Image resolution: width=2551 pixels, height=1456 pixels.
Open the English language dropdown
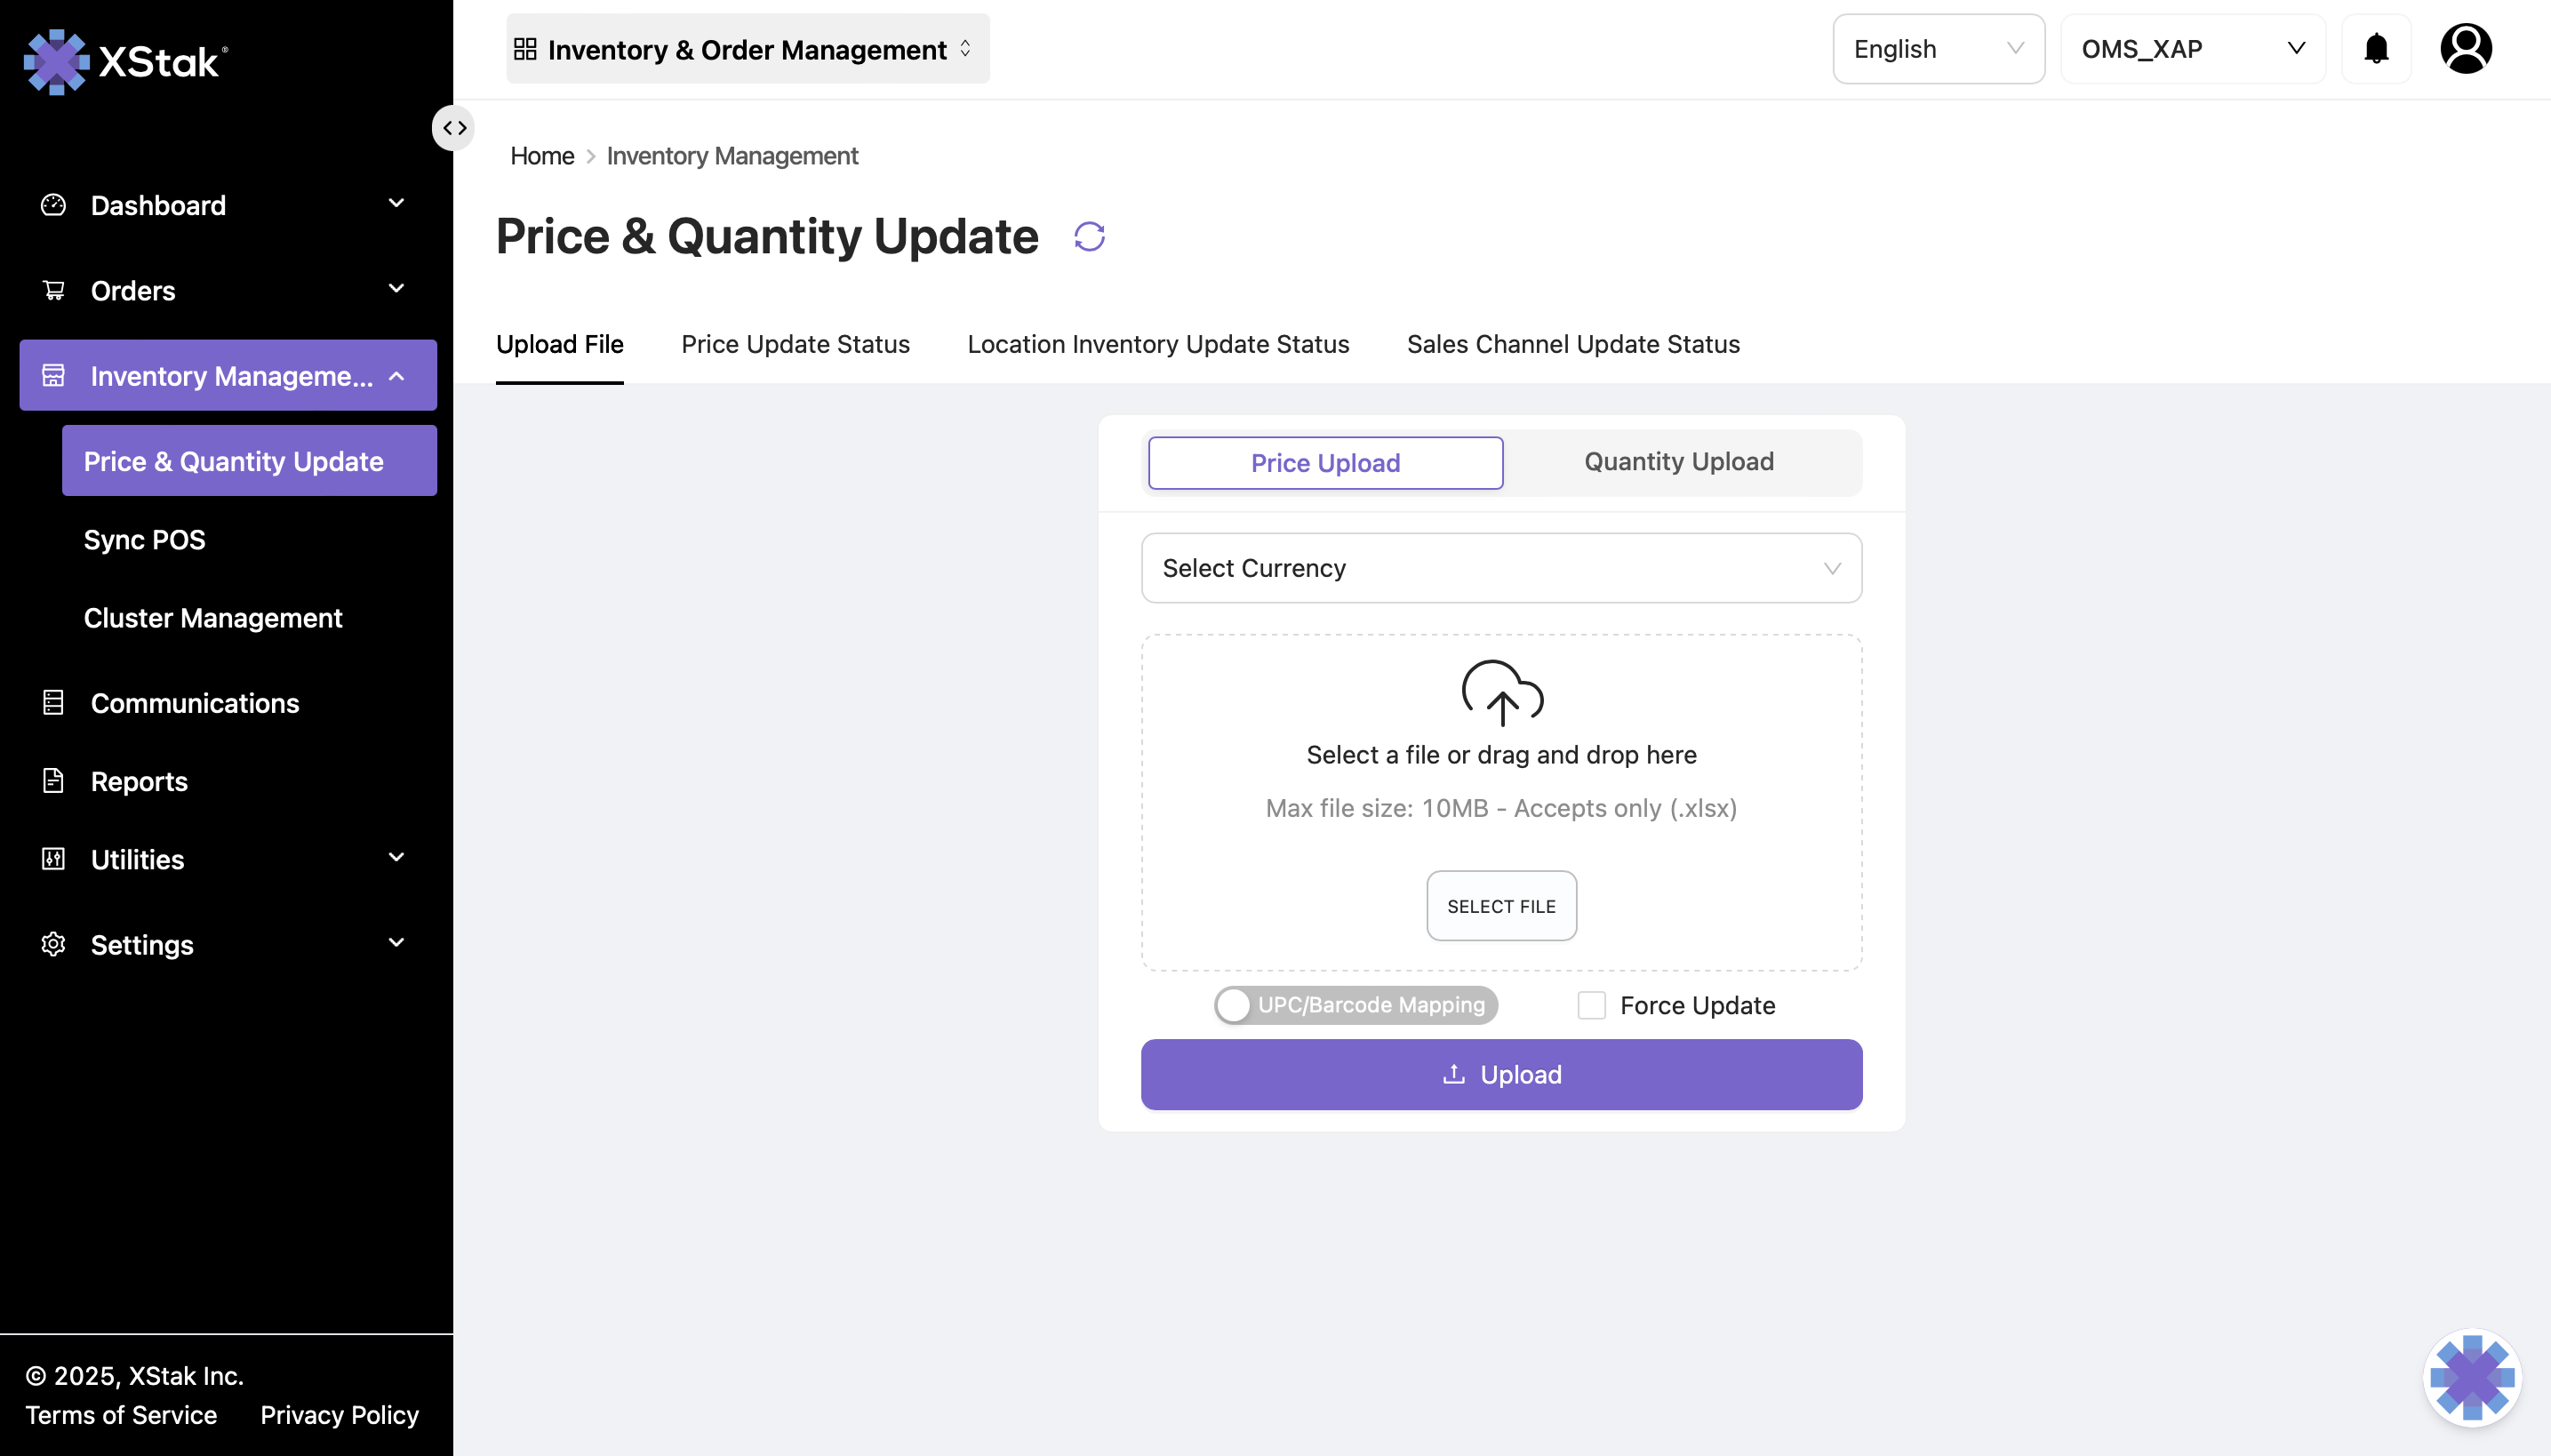1937,49
